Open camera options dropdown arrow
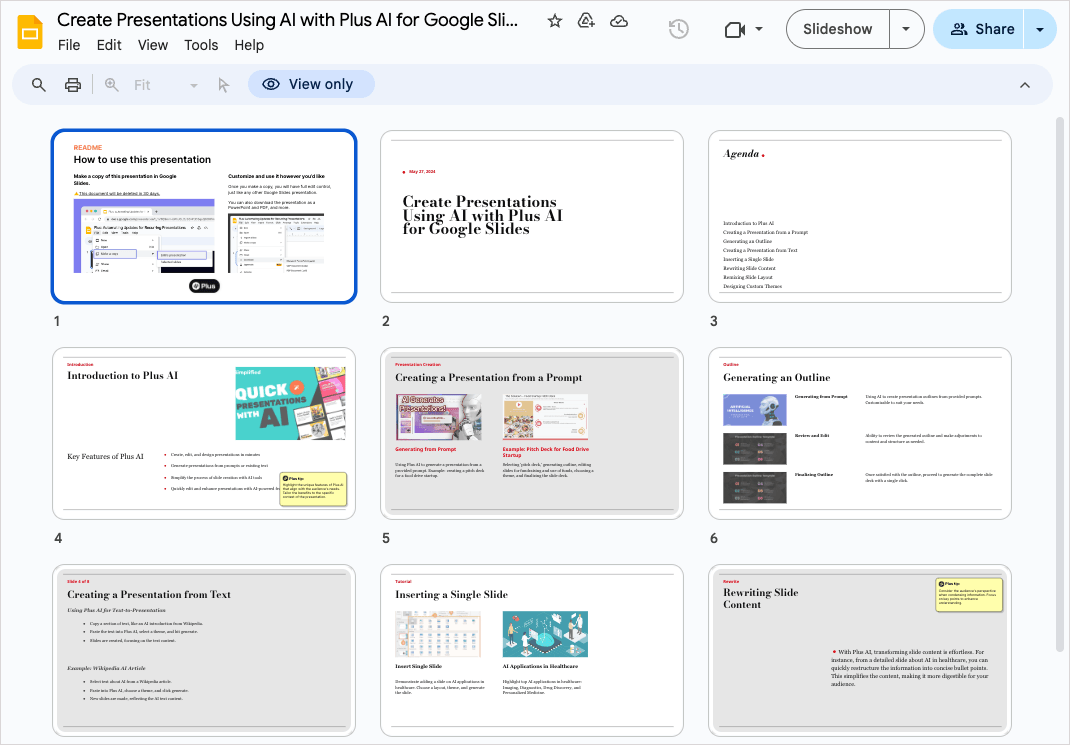 pyautogui.click(x=759, y=29)
